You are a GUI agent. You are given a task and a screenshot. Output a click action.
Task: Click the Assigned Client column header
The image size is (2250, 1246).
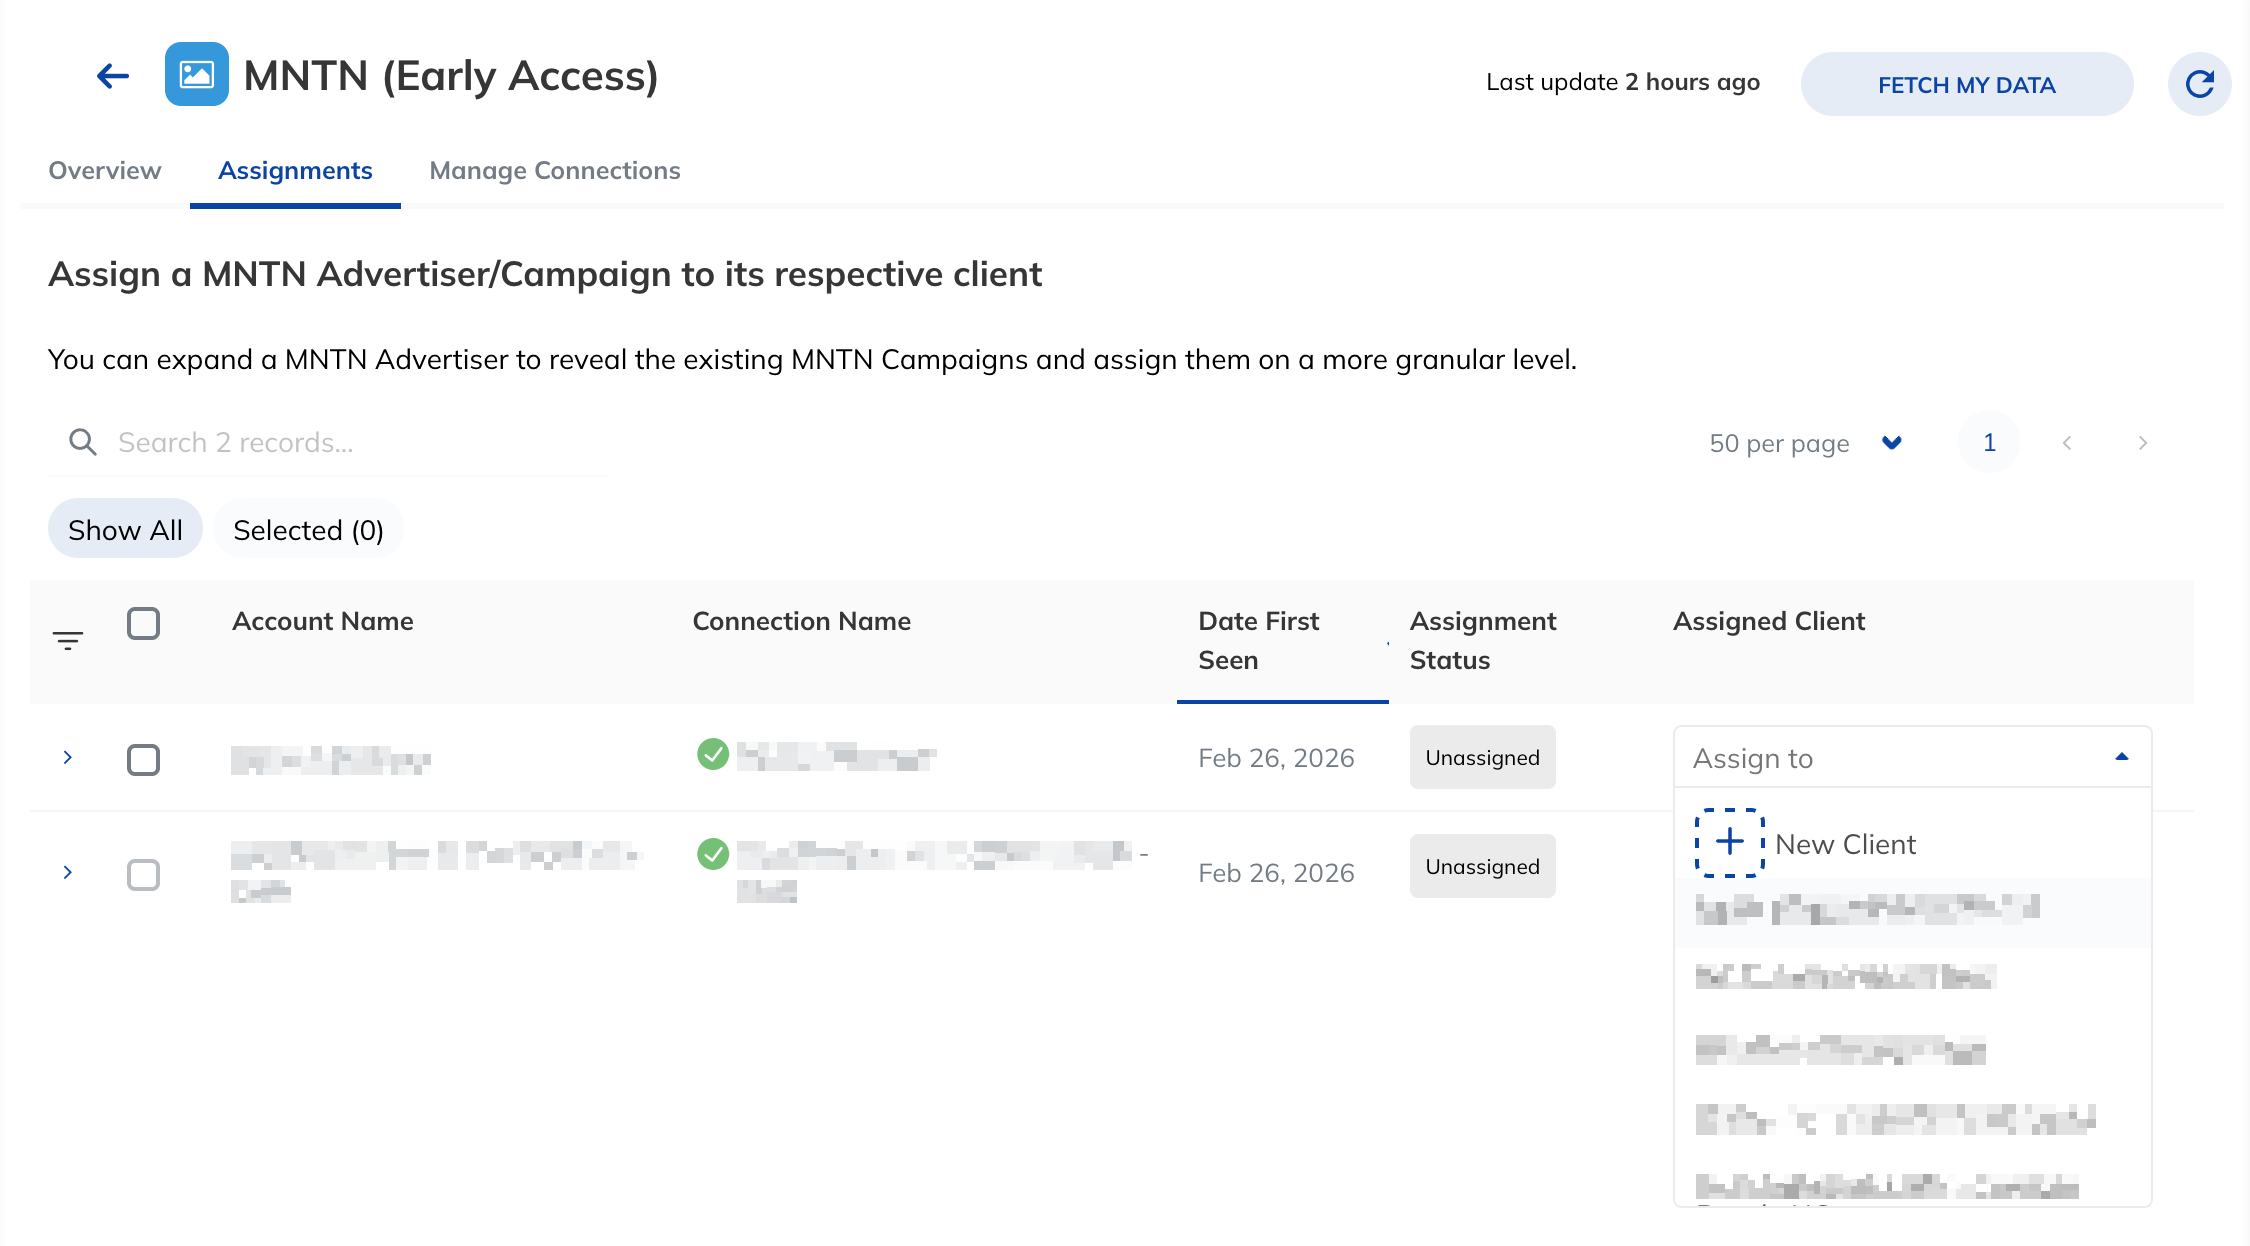(x=1769, y=621)
